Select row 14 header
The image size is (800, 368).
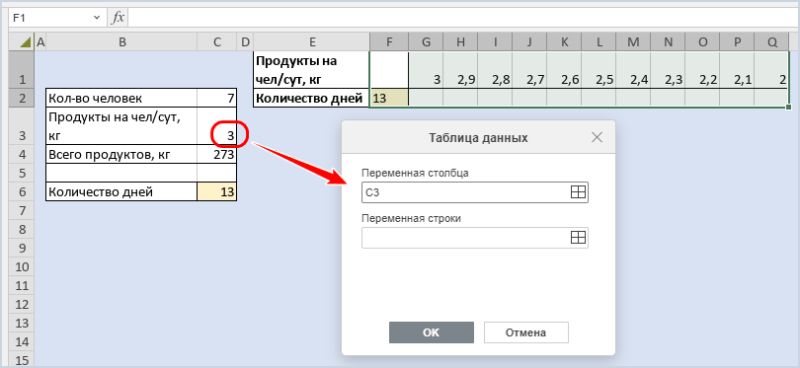pos(21,342)
